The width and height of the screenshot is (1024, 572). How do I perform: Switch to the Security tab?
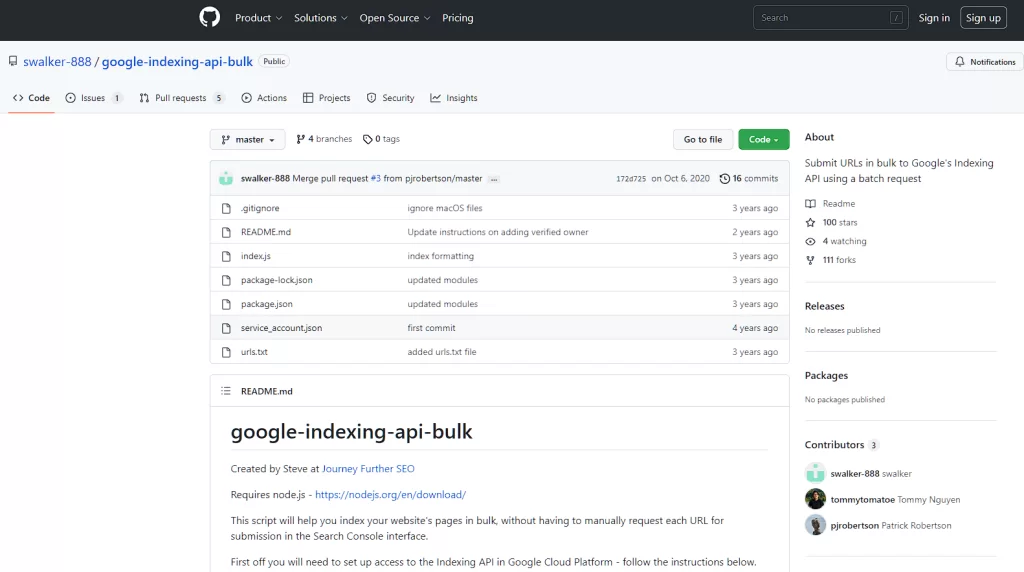click(391, 98)
